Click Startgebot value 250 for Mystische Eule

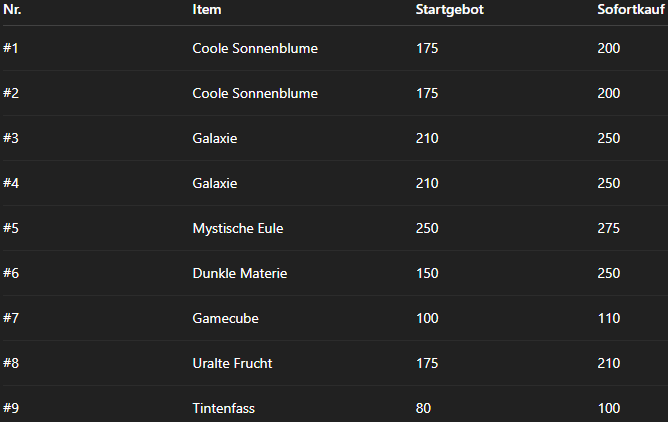(427, 228)
